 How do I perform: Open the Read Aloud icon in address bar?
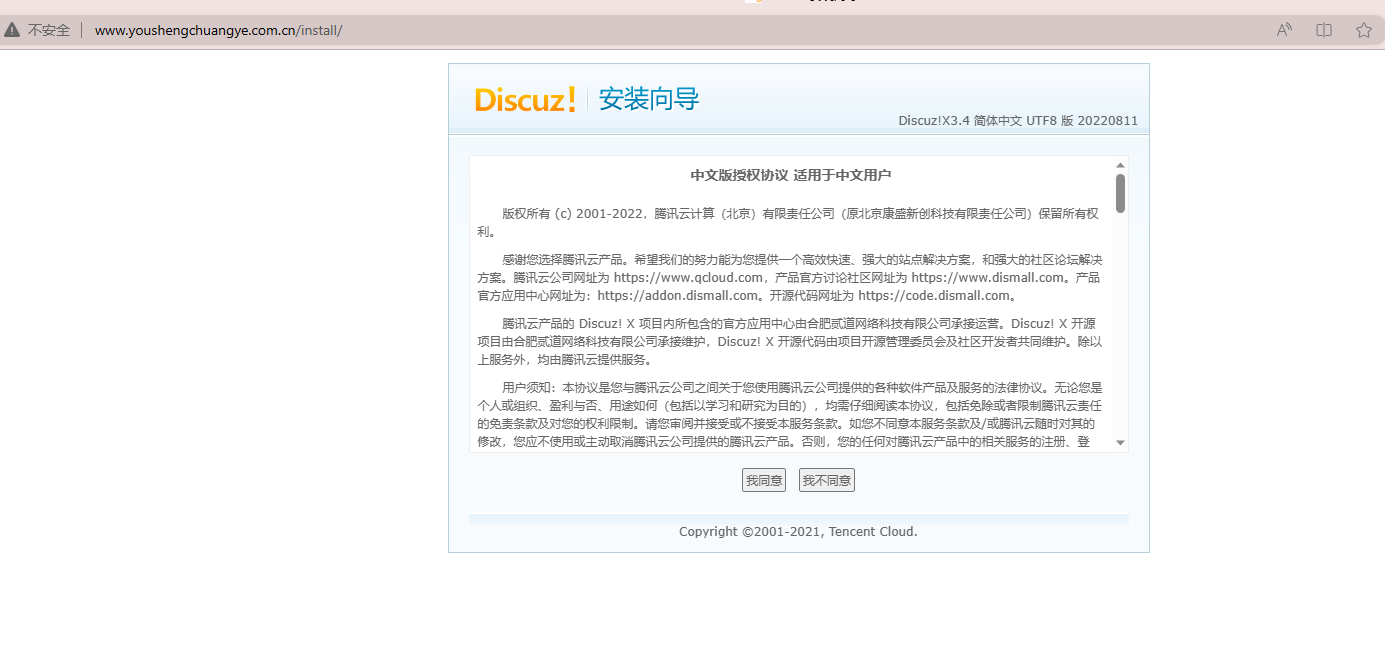1285,30
